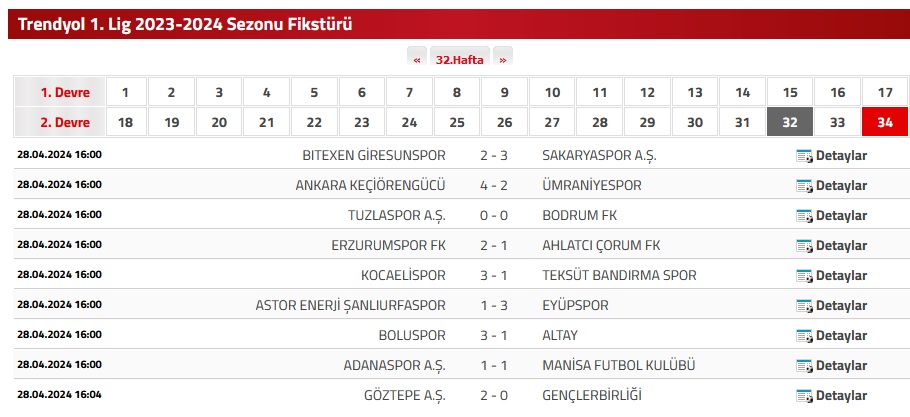Click the EYÜPSPOR team name
This screenshot has height=417, width=910.
coord(575,306)
